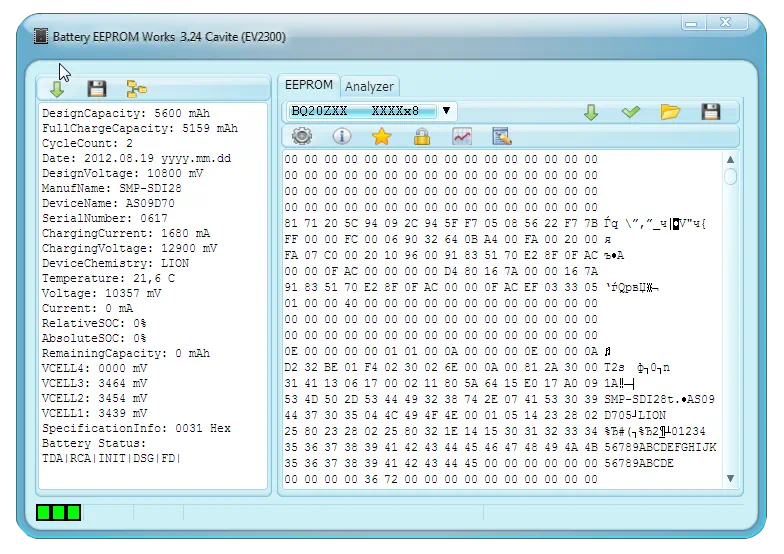
Task: Open settings gear icon in EEPROM toolbar
Action: coord(302,136)
